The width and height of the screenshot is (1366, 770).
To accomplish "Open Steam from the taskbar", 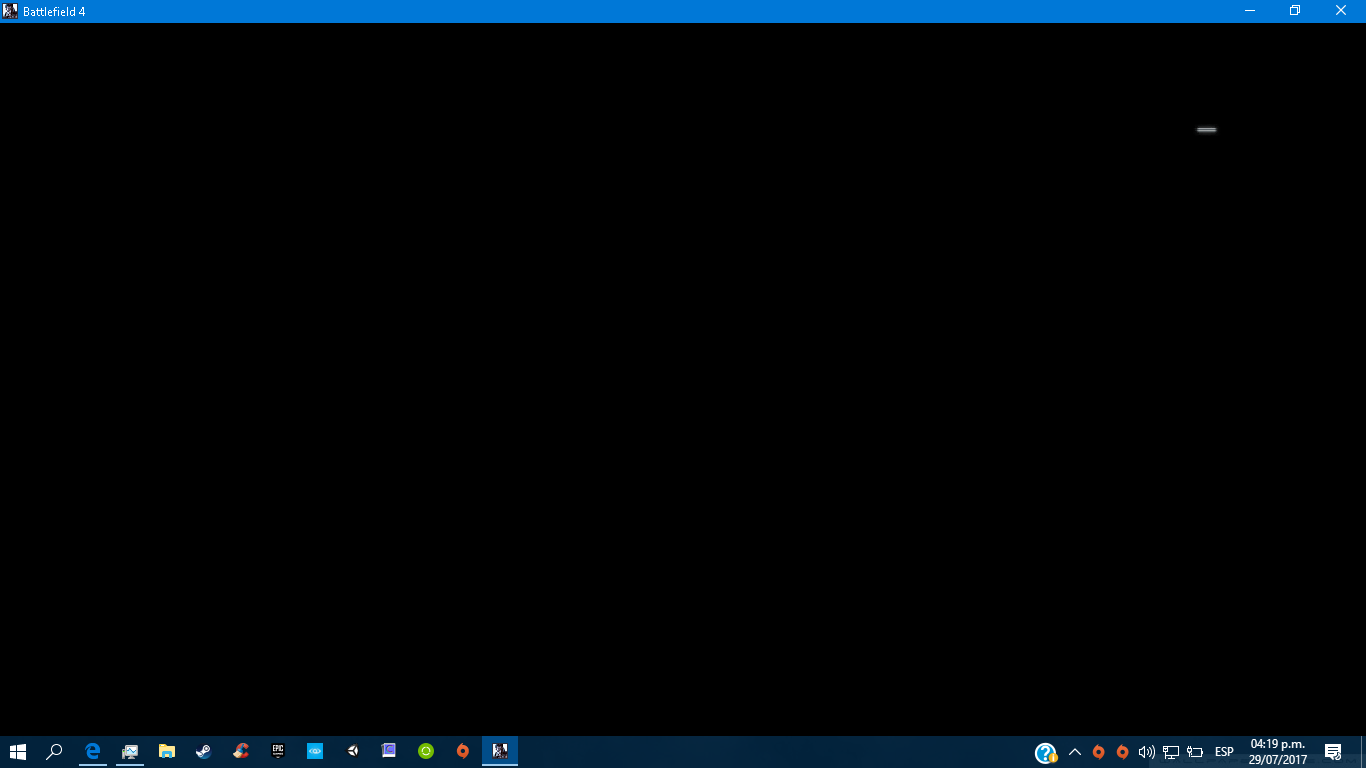I will [204, 752].
